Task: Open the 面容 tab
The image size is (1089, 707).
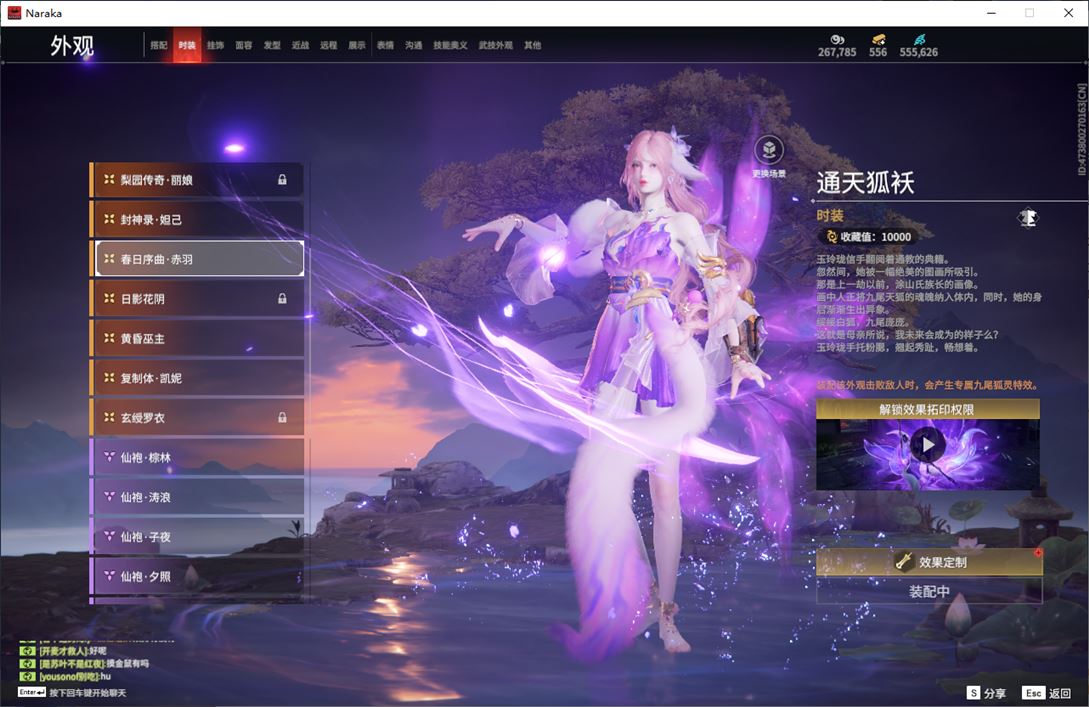Action: [244, 45]
